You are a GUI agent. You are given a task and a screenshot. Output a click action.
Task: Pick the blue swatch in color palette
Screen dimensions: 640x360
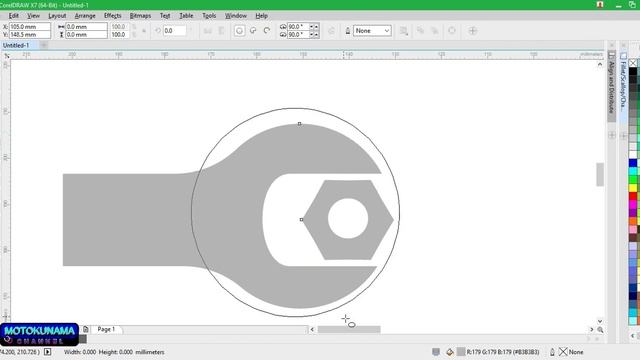tap(633, 163)
